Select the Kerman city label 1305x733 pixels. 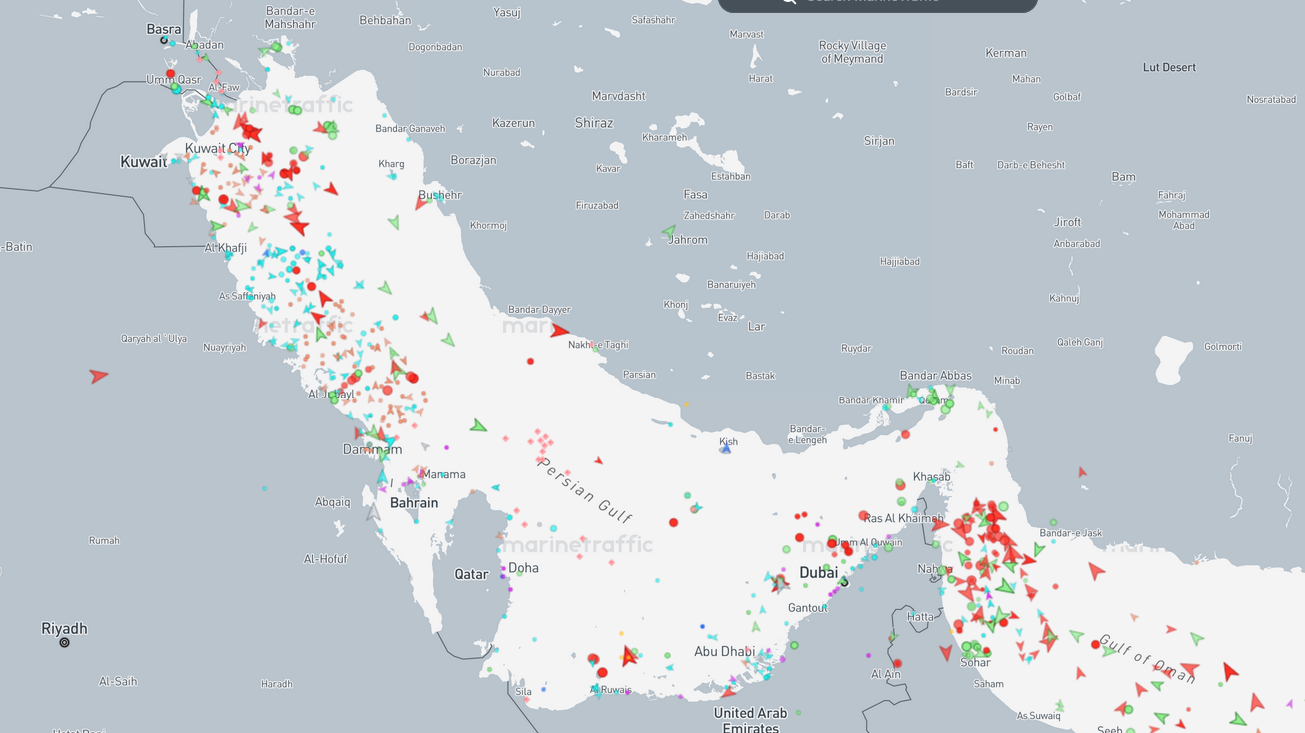[1006, 53]
